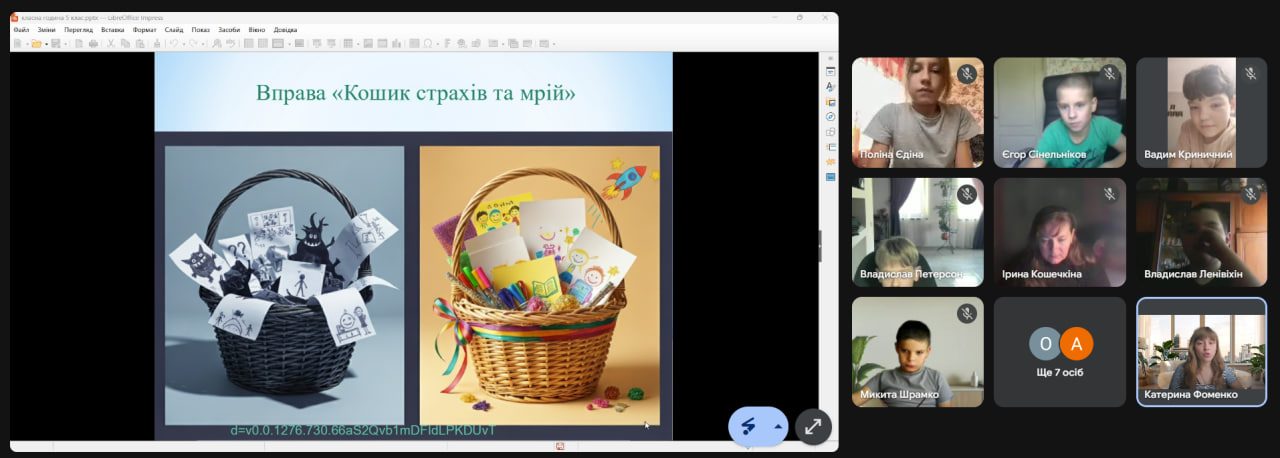Click the Save toolbar icon
Screen dimensions: 1280x458
click(55, 44)
